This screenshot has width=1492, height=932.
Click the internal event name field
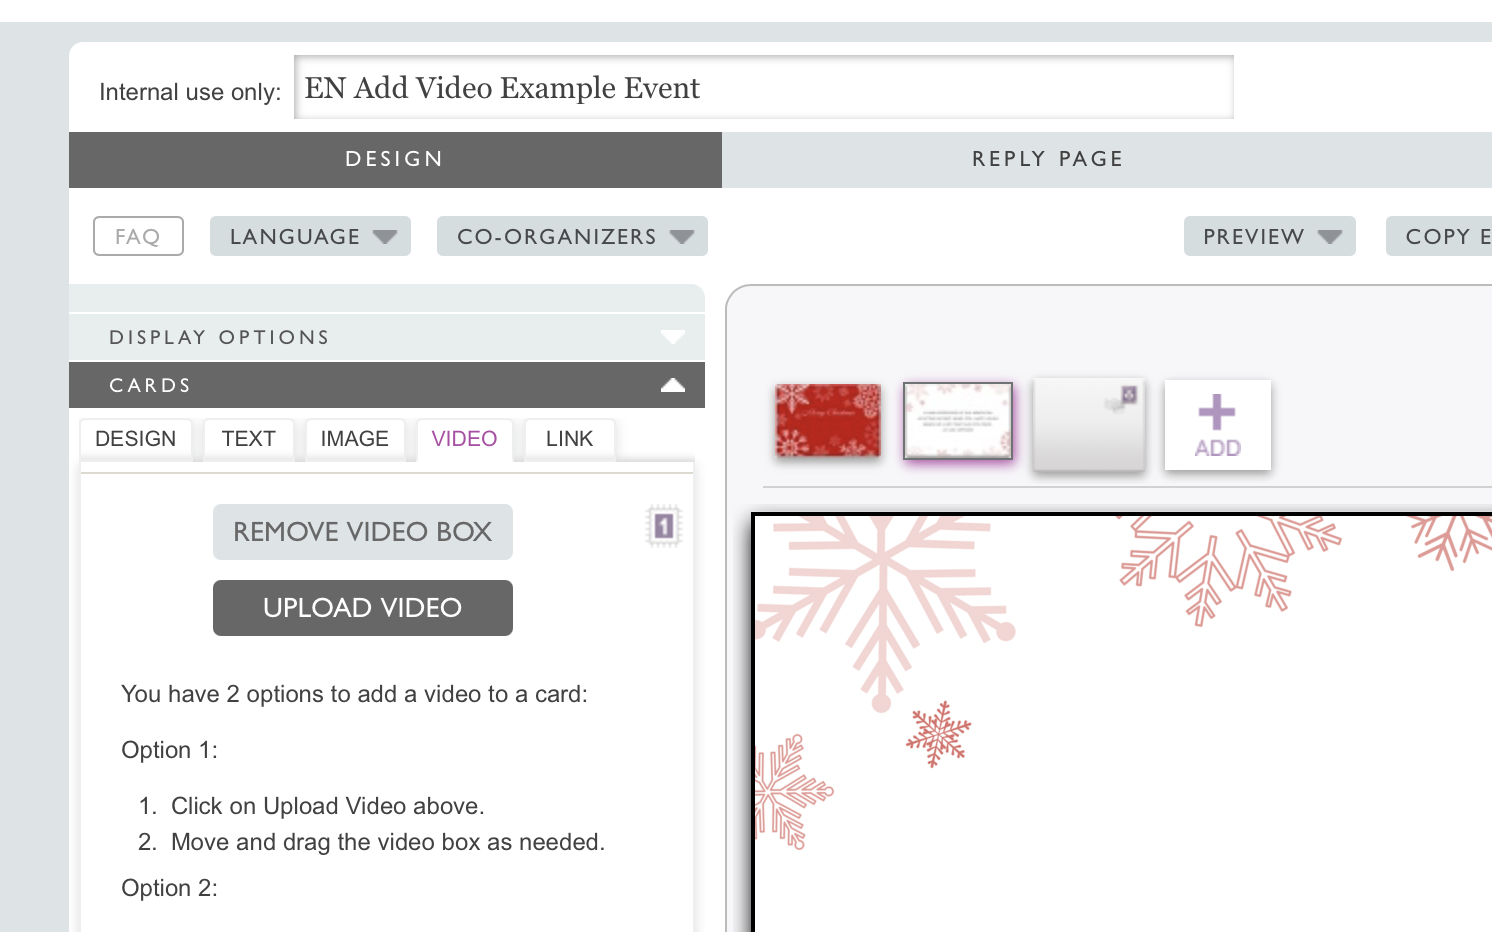pyautogui.click(x=763, y=88)
